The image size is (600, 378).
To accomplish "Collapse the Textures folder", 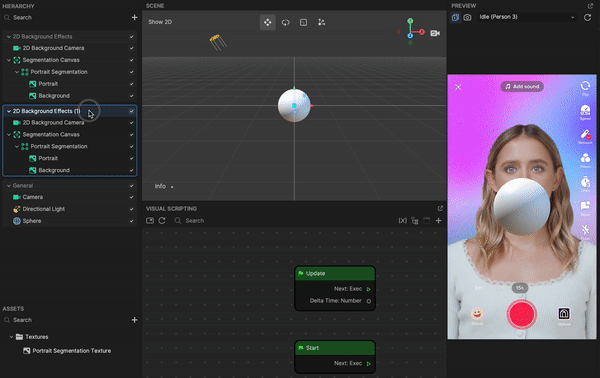I will [x=11, y=337].
